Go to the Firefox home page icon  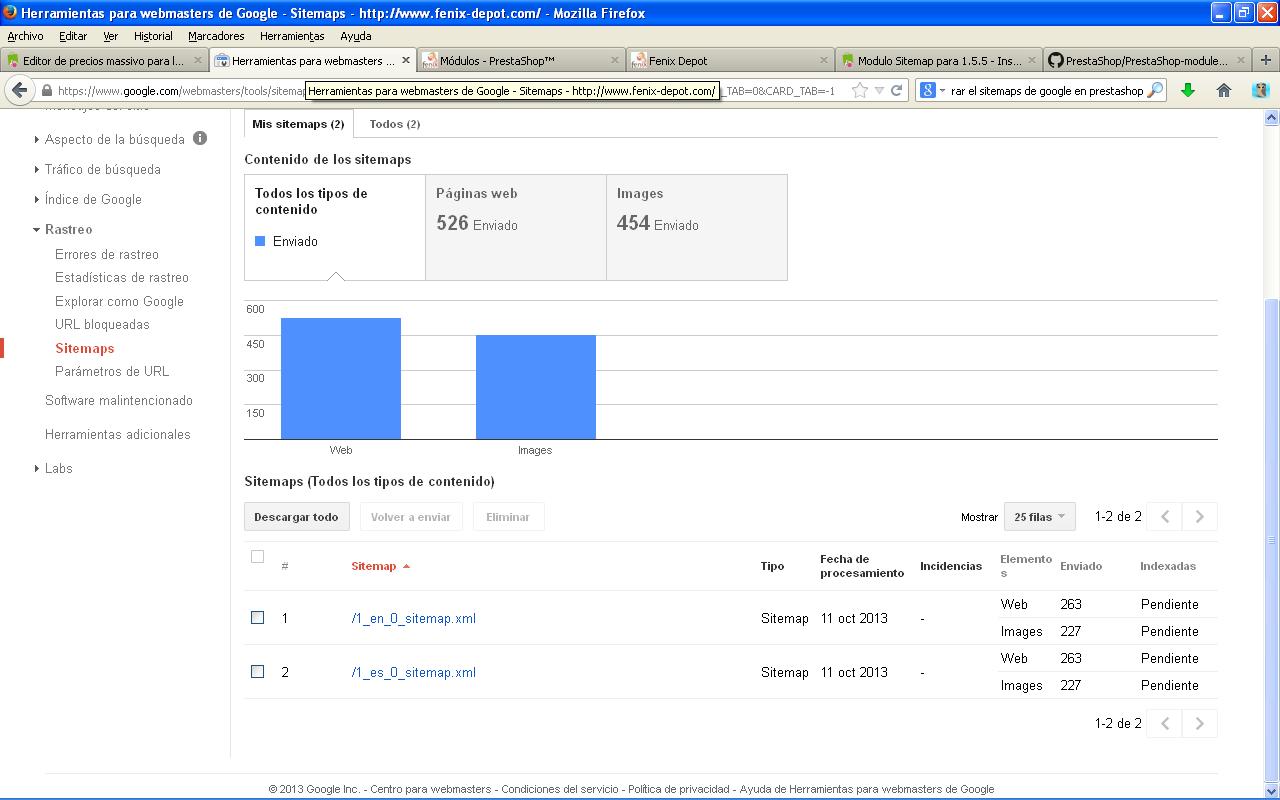click(1224, 90)
